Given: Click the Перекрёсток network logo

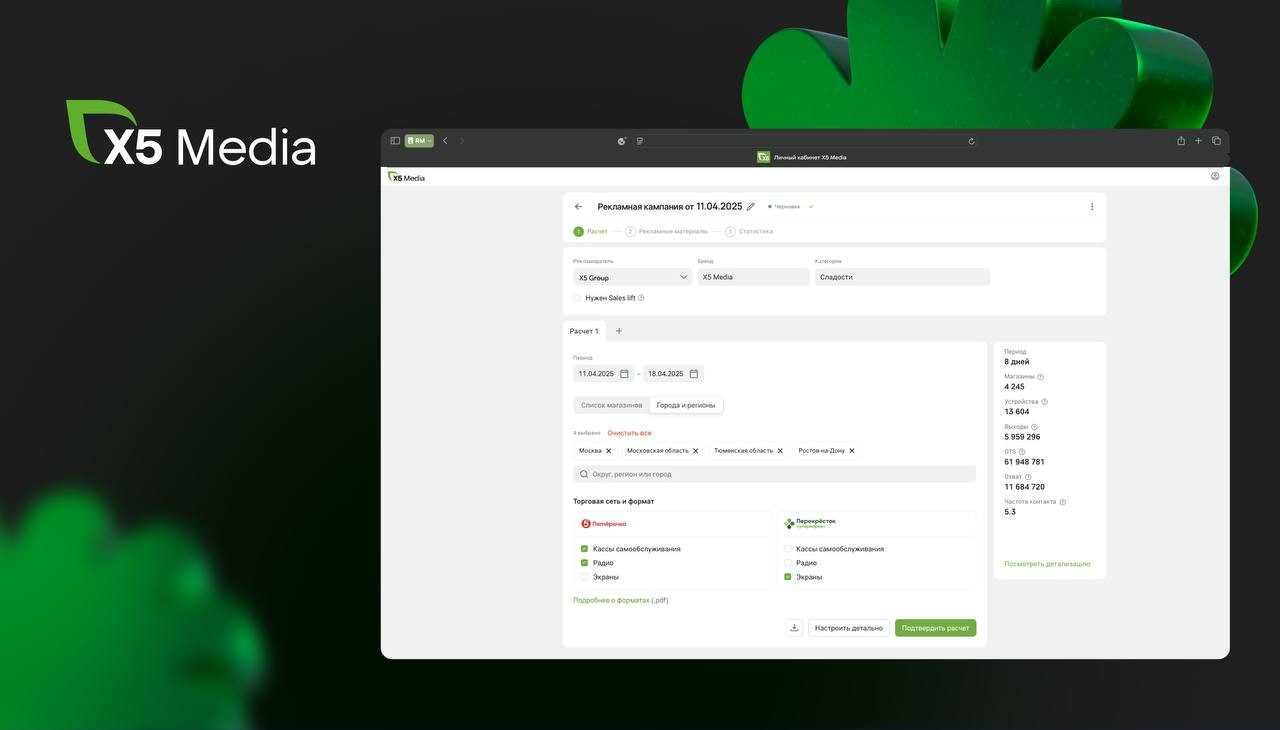Looking at the screenshot, I should (810, 523).
